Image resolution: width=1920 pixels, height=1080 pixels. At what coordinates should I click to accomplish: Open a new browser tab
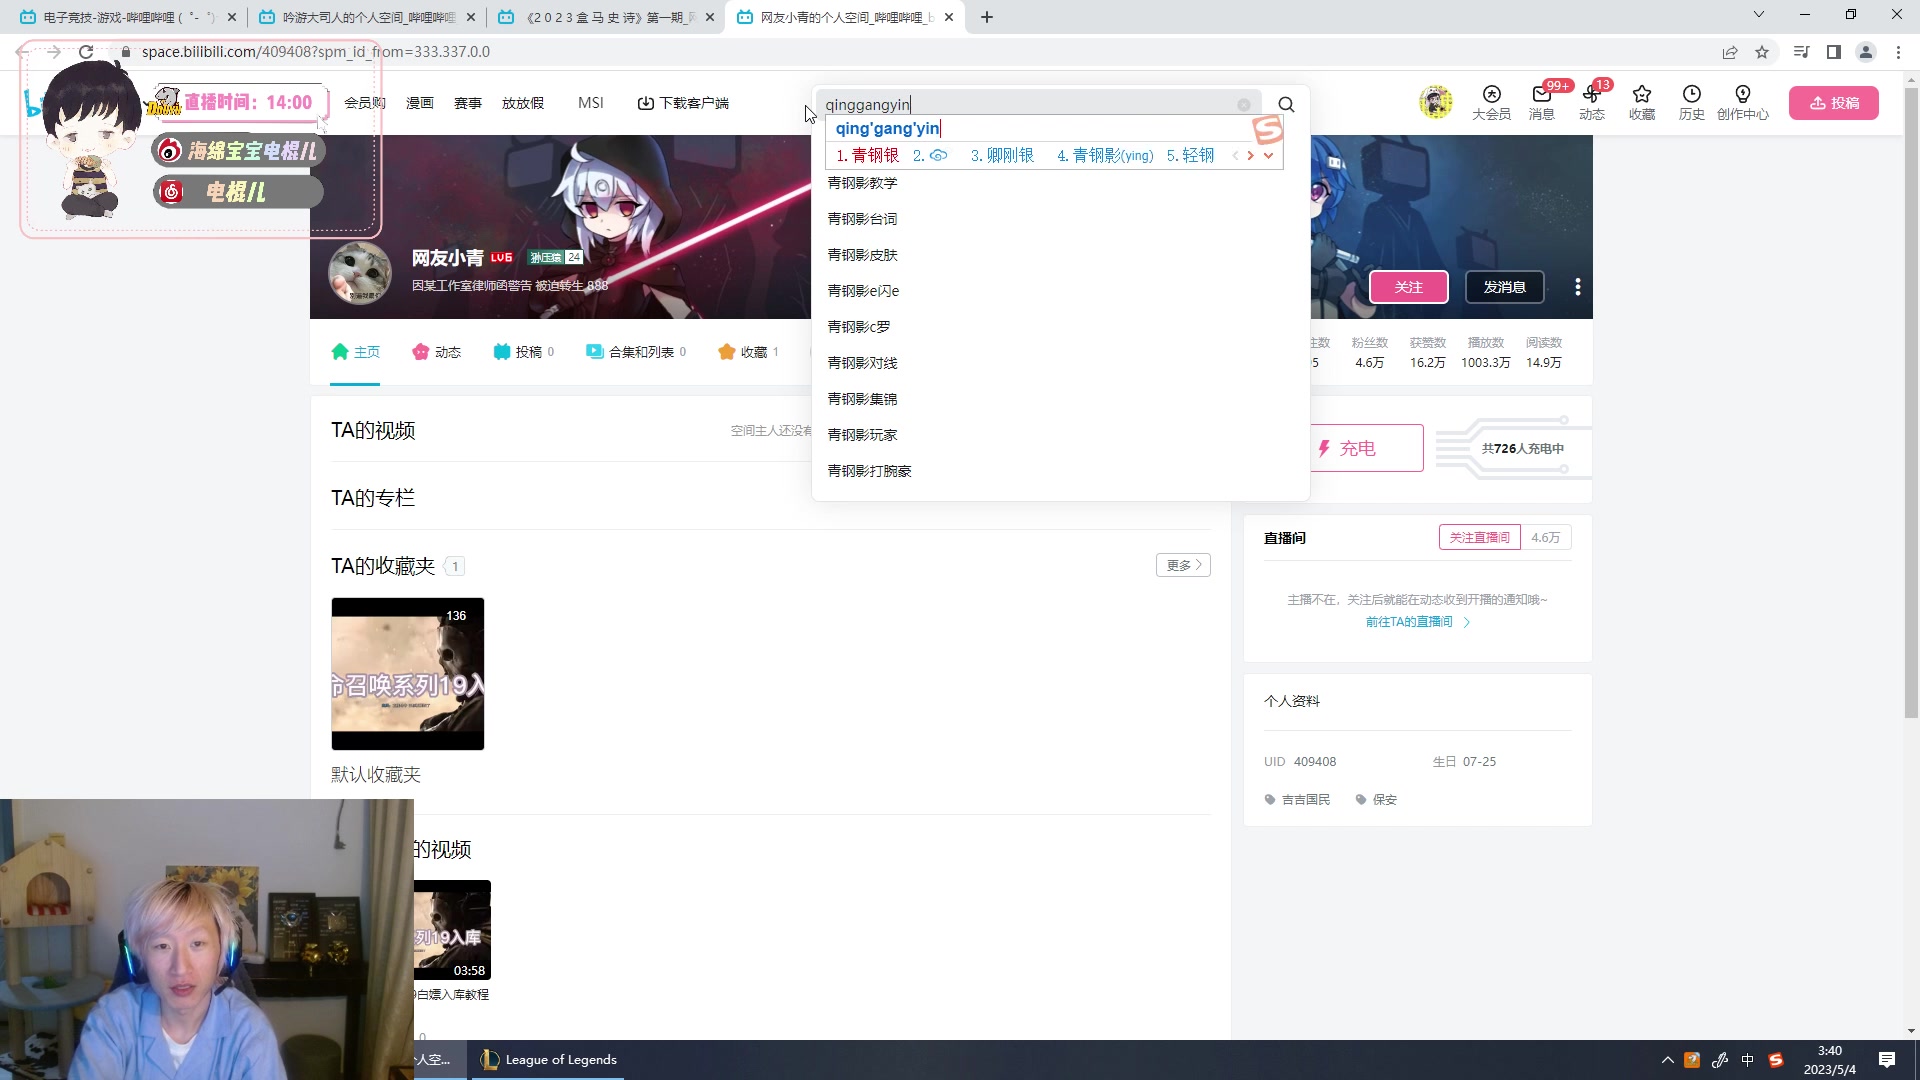pyautogui.click(x=987, y=17)
